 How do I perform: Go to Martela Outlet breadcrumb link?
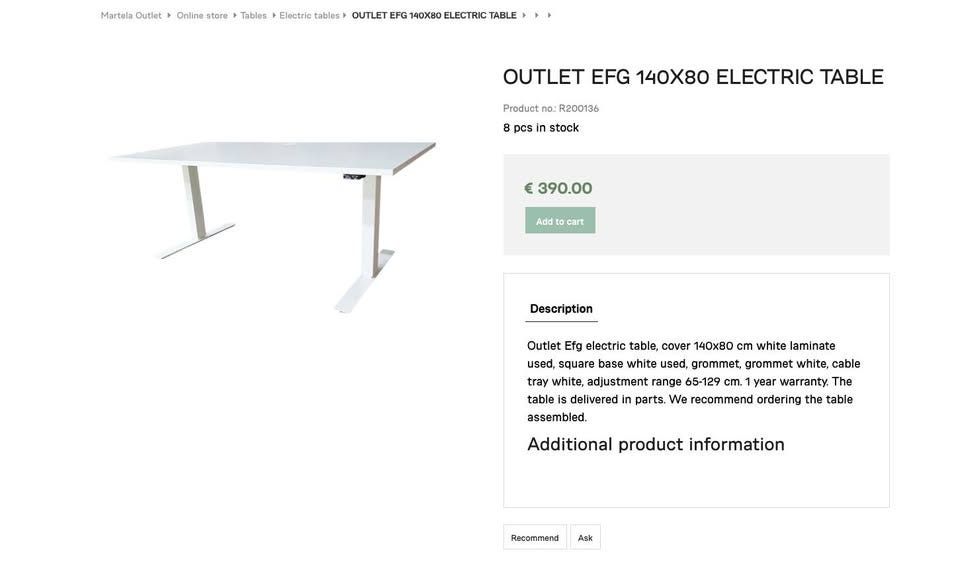click(x=131, y=16)
